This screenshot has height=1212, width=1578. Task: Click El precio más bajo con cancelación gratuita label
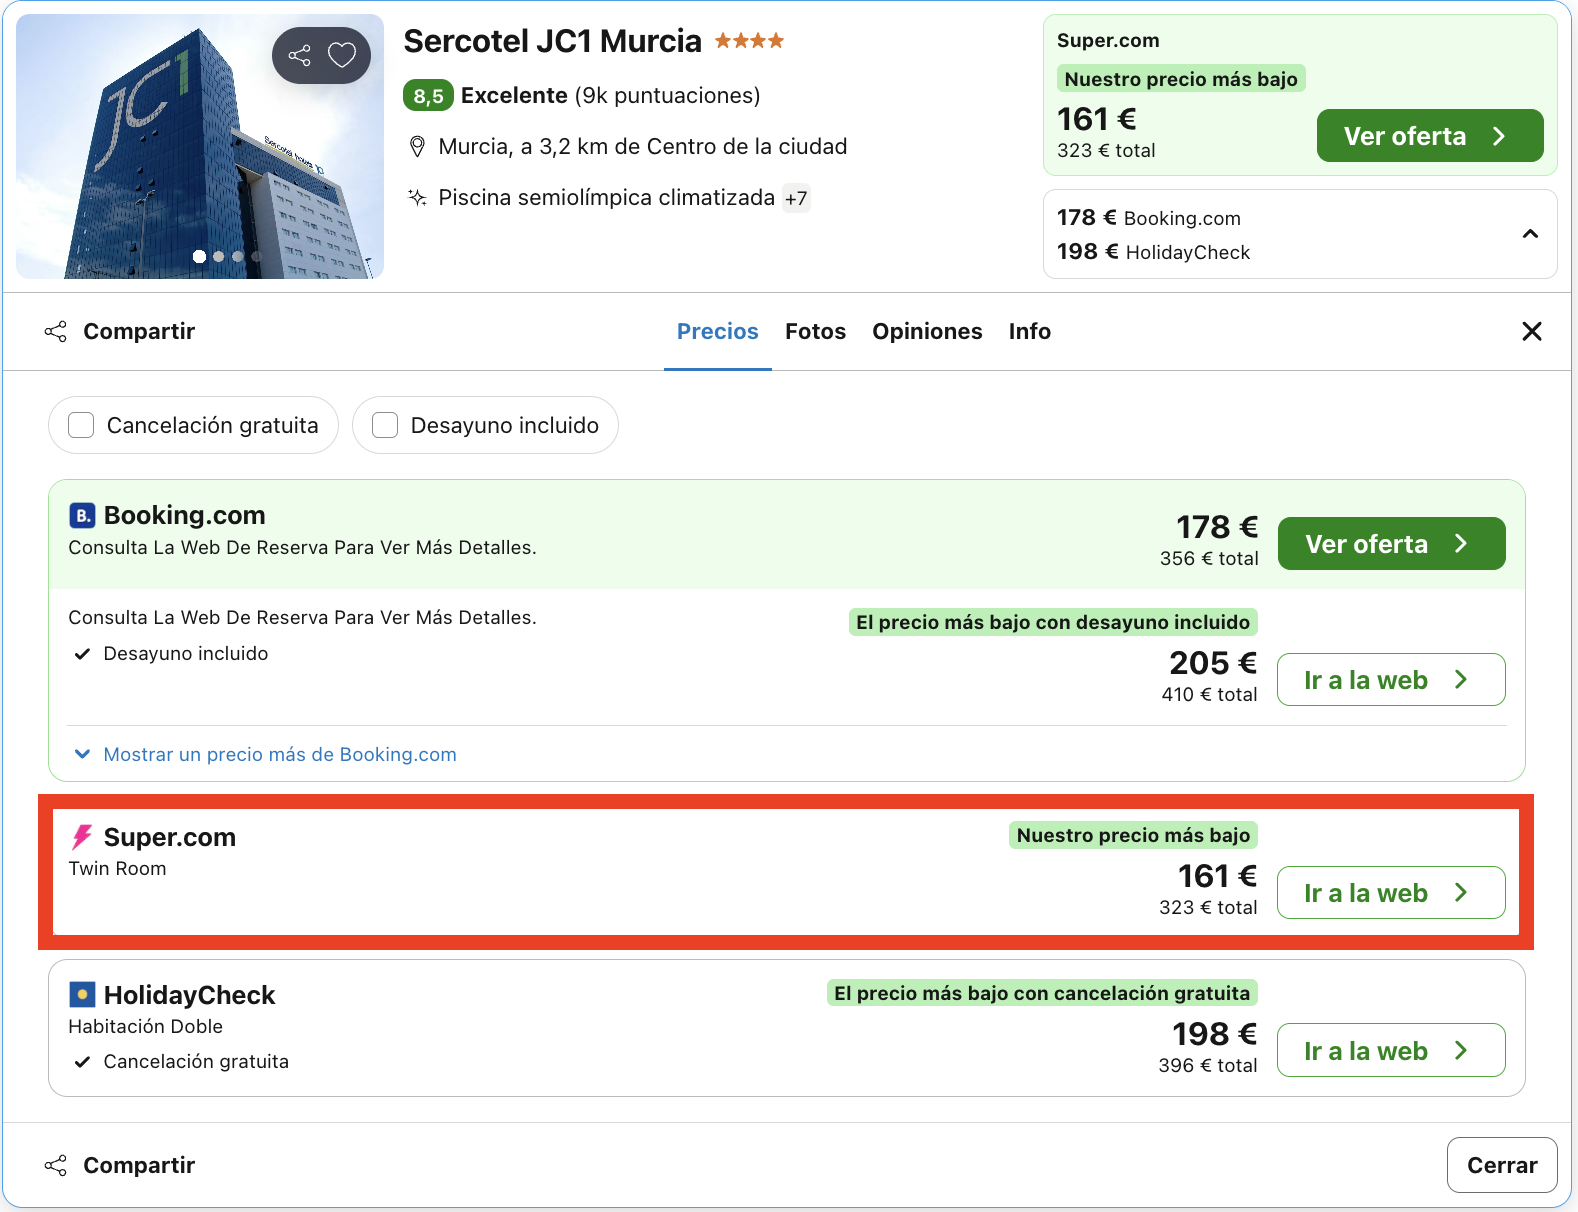tap(1042, 993)
